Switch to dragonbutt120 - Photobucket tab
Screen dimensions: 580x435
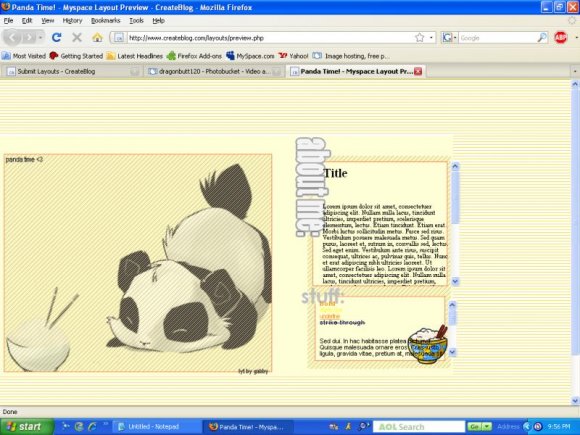214,71
